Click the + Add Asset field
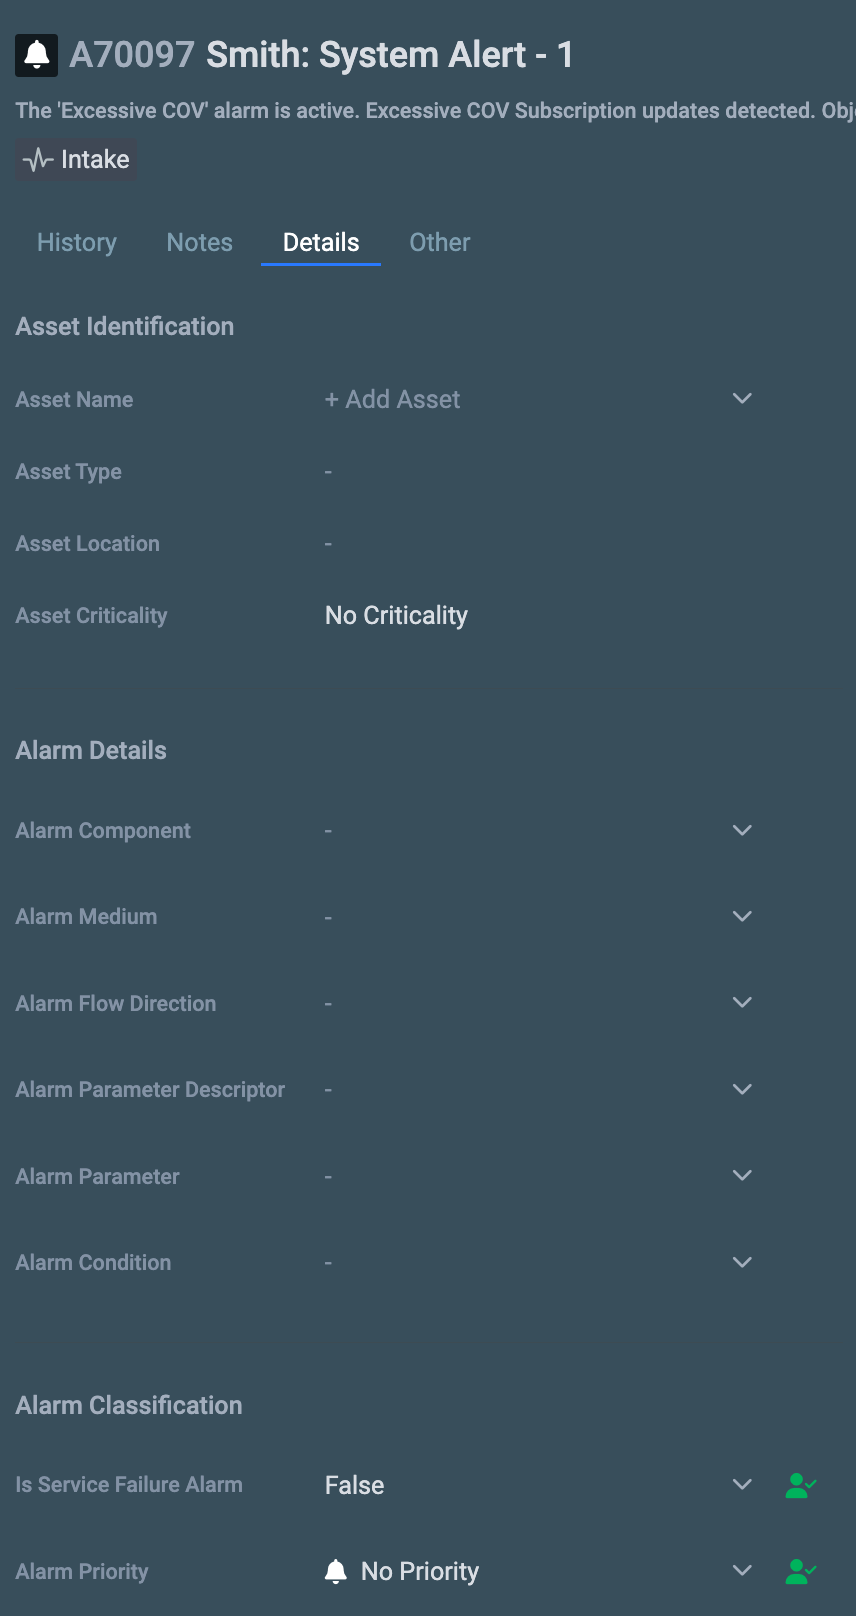 pos(393,399)
